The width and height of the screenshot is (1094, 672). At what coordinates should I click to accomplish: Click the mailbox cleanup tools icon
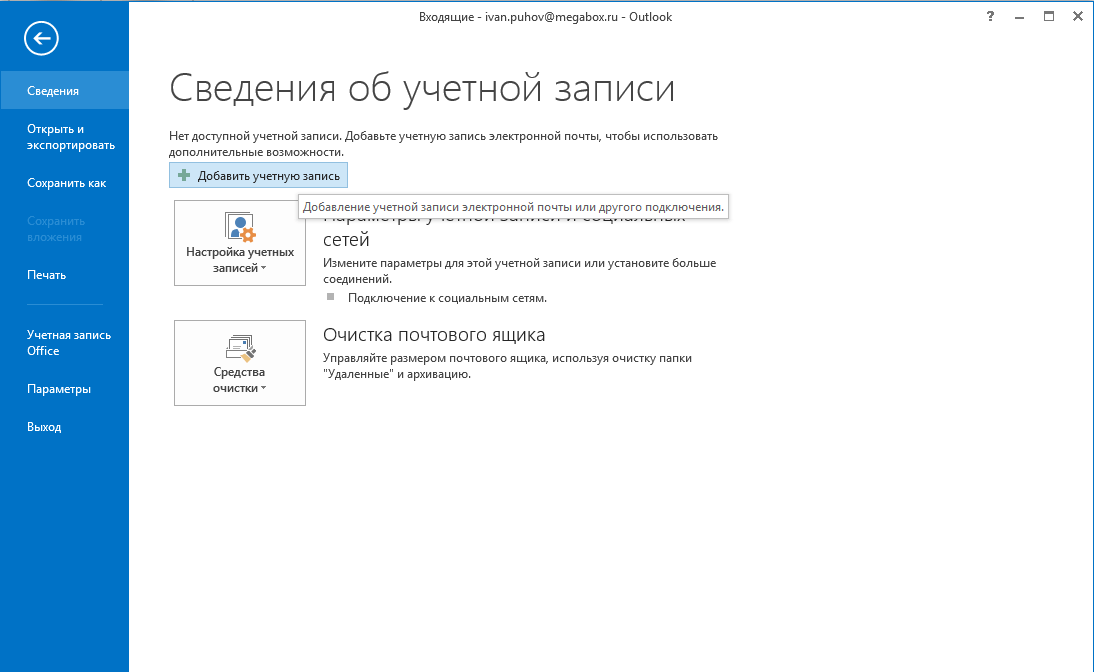tap(240, 347)
